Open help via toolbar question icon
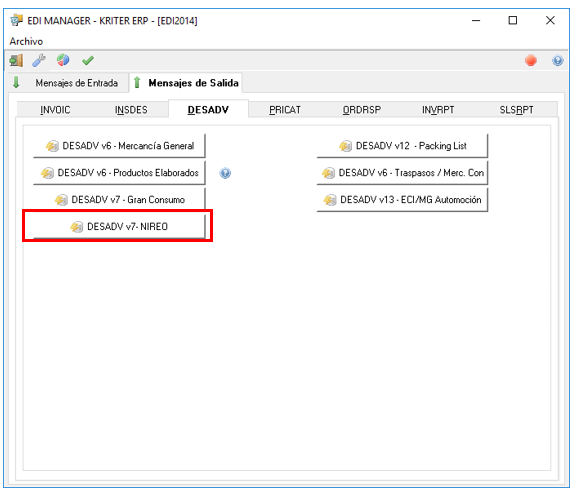This screenshot has width=576, height=491. coord(558,60)
